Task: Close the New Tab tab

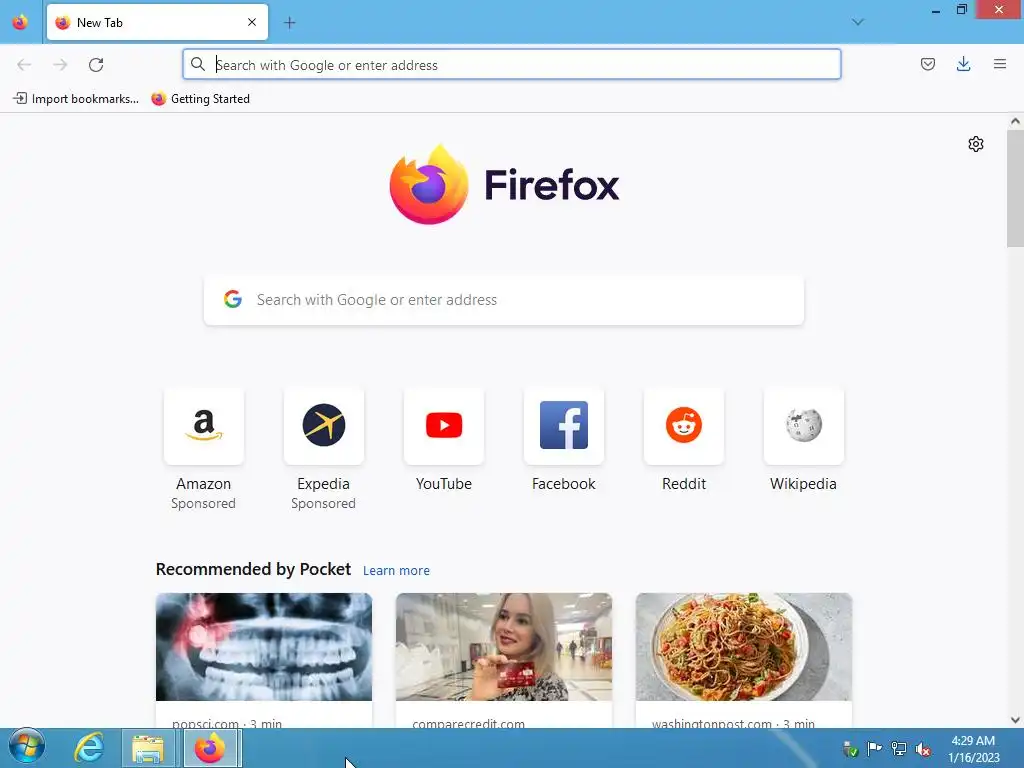Action: (x=252, y=22)
